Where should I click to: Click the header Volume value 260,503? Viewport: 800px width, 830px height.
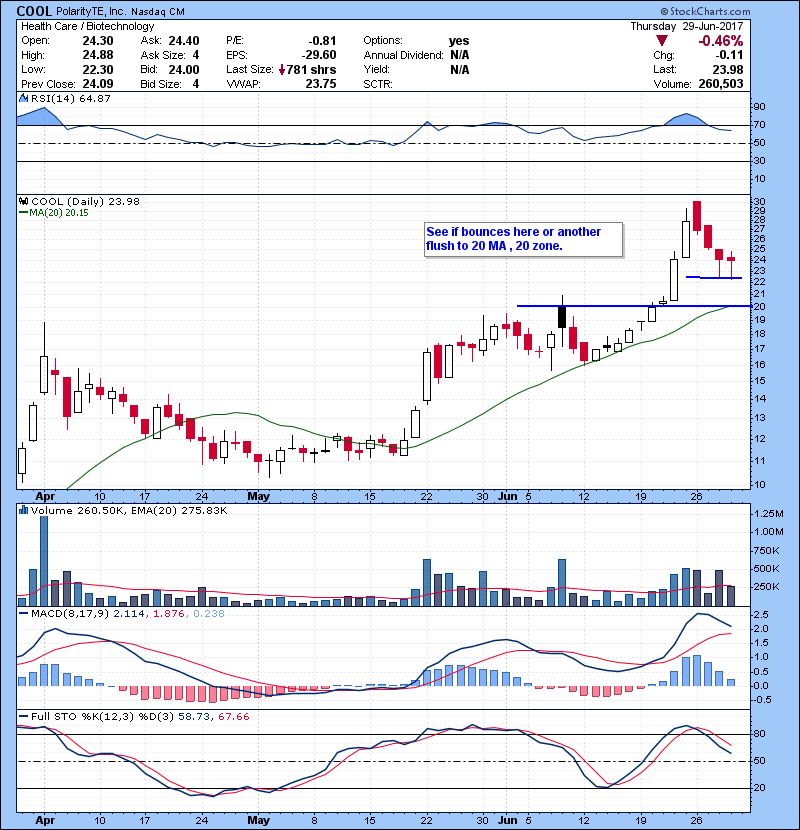pos(721,84)
